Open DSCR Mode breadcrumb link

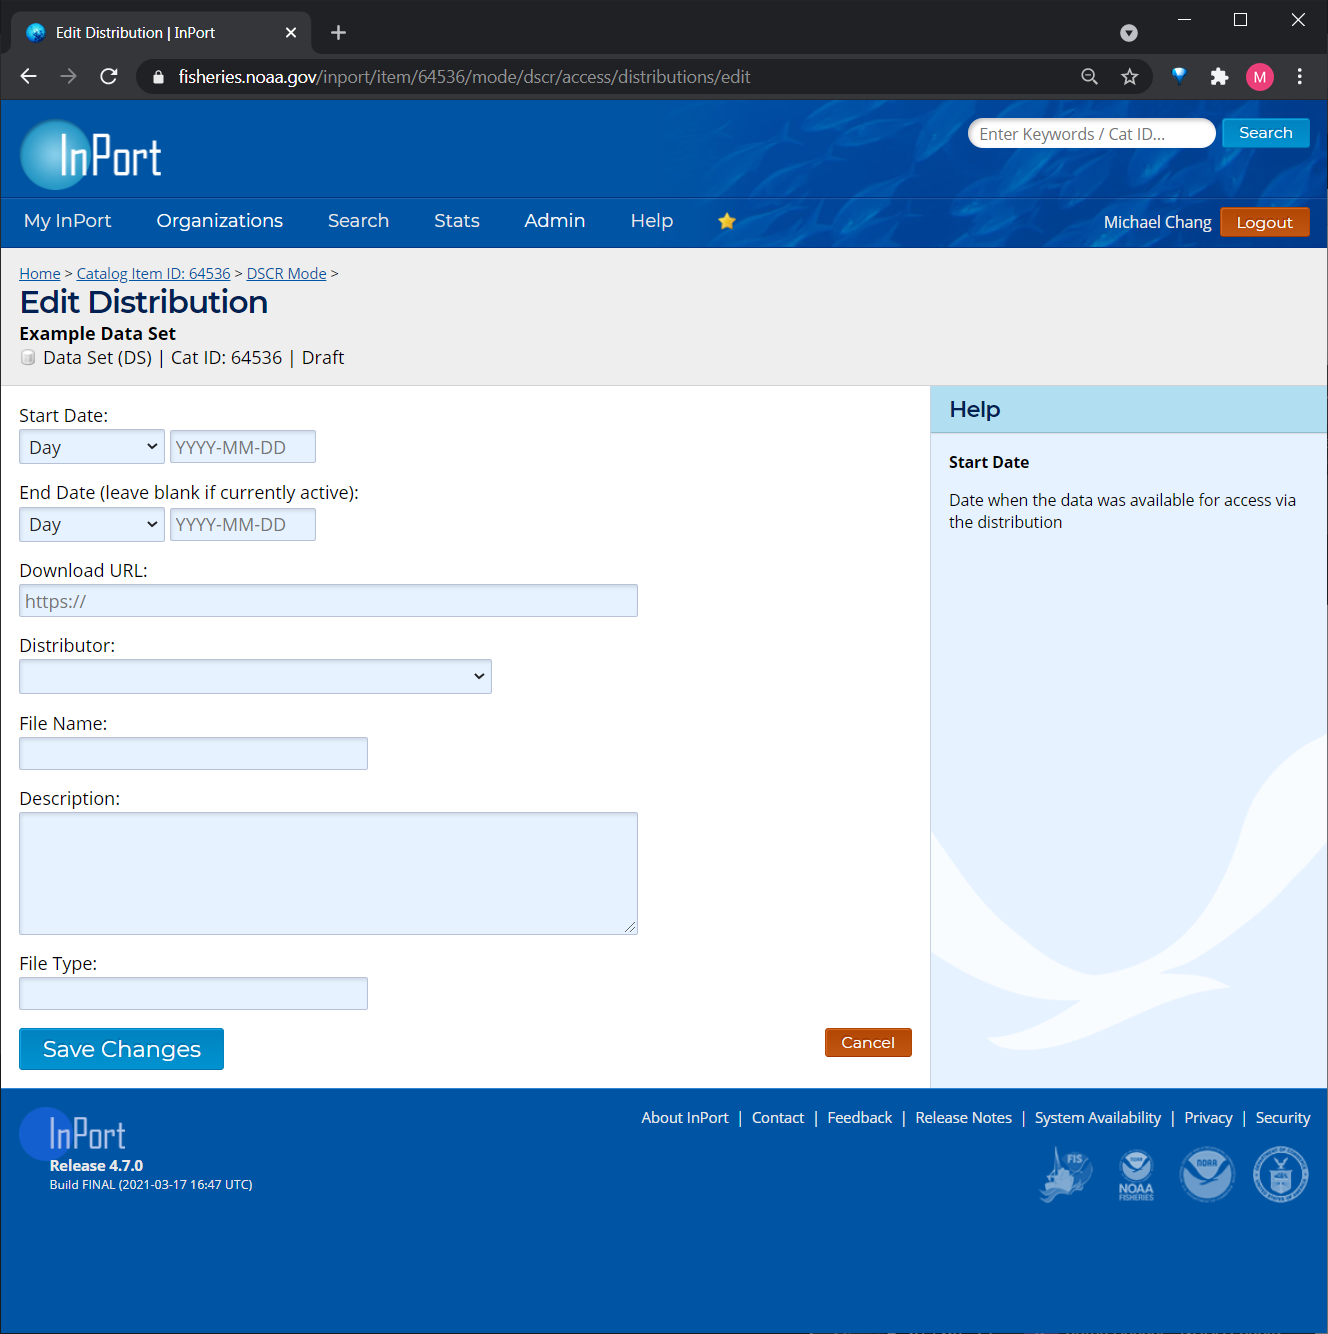point(287,273)
